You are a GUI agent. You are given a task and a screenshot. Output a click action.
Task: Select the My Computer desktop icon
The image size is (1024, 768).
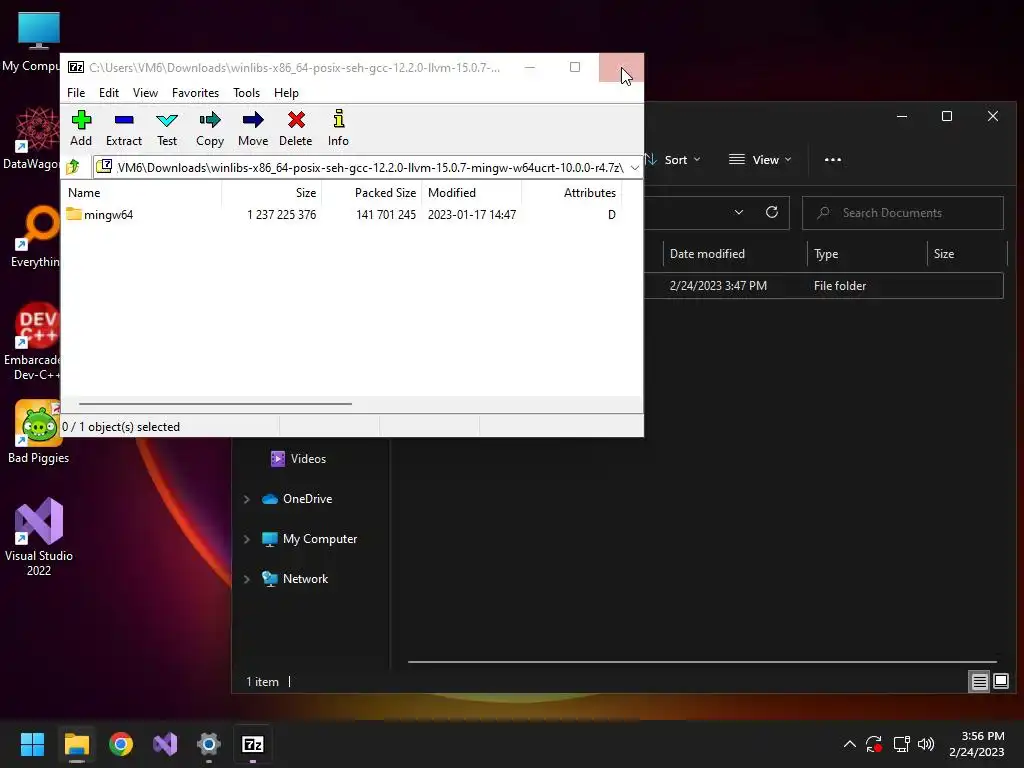pyautogui.click(x=31, y=42)
